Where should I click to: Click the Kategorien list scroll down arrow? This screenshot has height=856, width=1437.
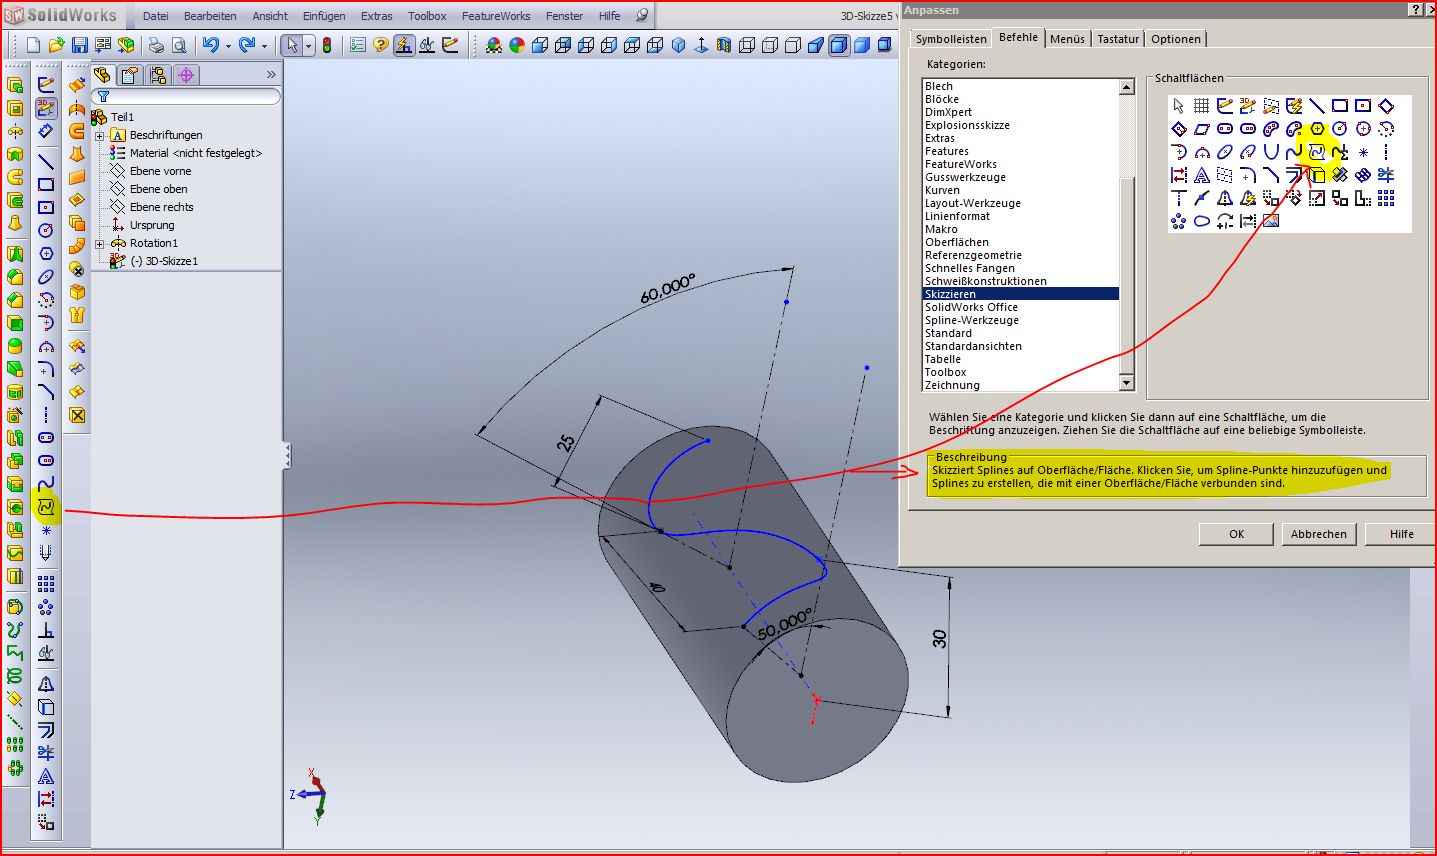1127,383
